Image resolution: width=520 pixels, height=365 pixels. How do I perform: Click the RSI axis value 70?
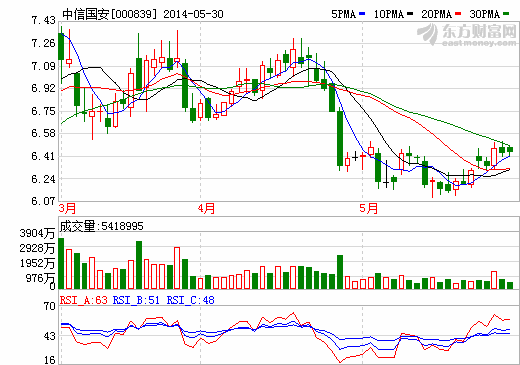pyautogui.click(x=50, y=306)
